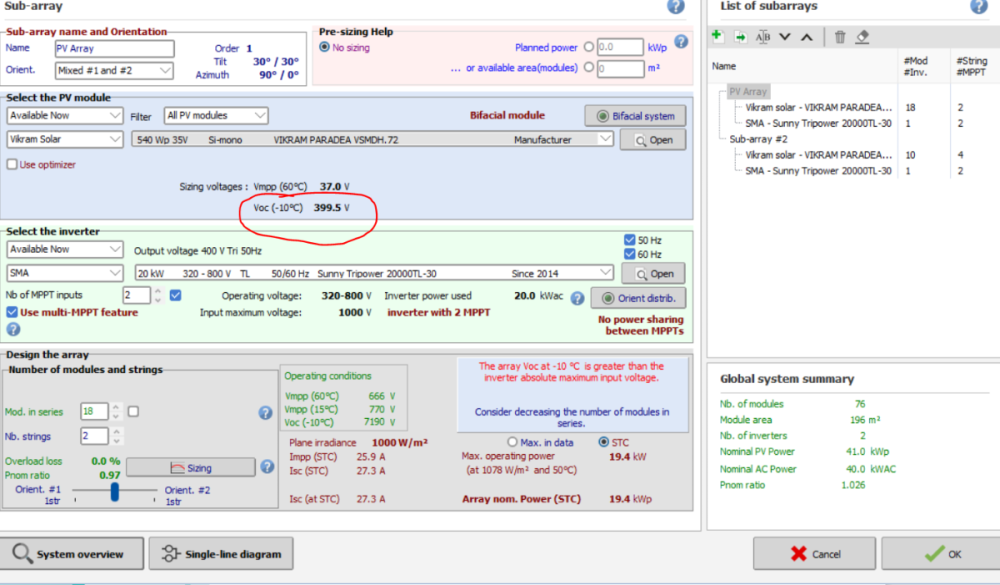1000x585 pixels.
Task: Select the PV Array item in the tree
Action: click(749, 91)
